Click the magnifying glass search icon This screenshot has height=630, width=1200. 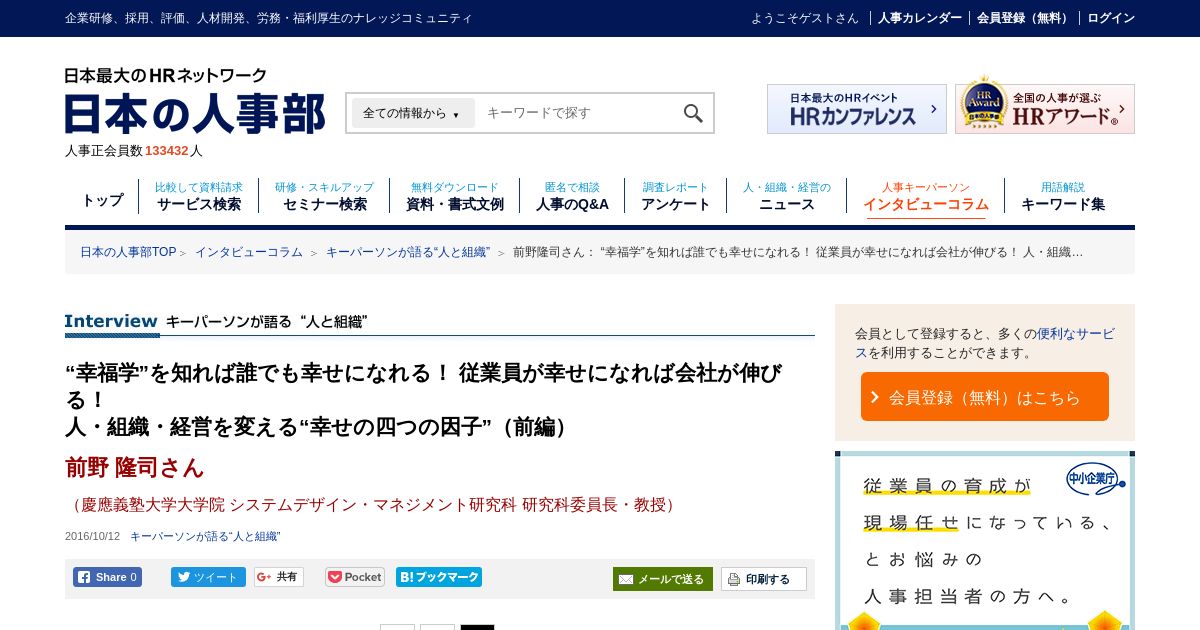[693, 113]
